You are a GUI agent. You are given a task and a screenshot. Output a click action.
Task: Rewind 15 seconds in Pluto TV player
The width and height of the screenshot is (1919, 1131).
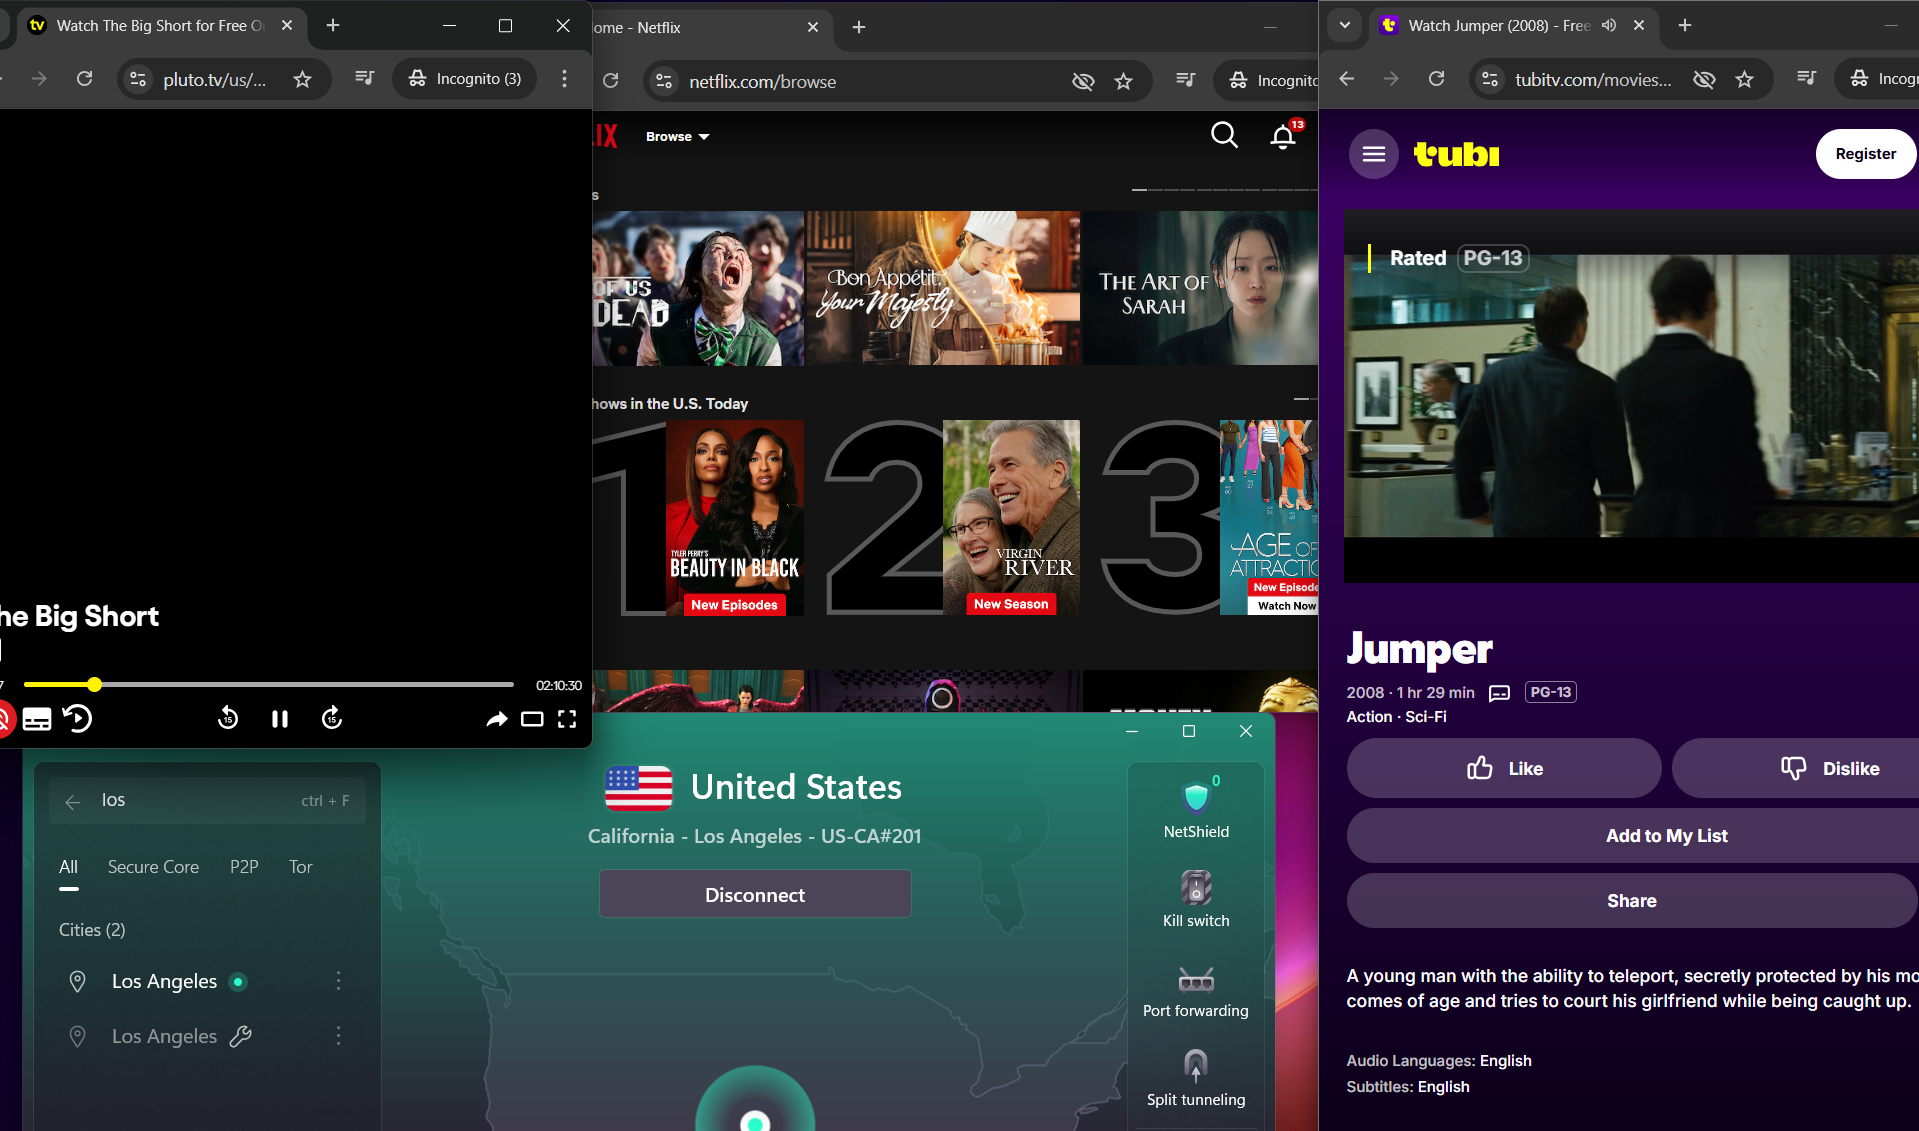tap(228, 718)
